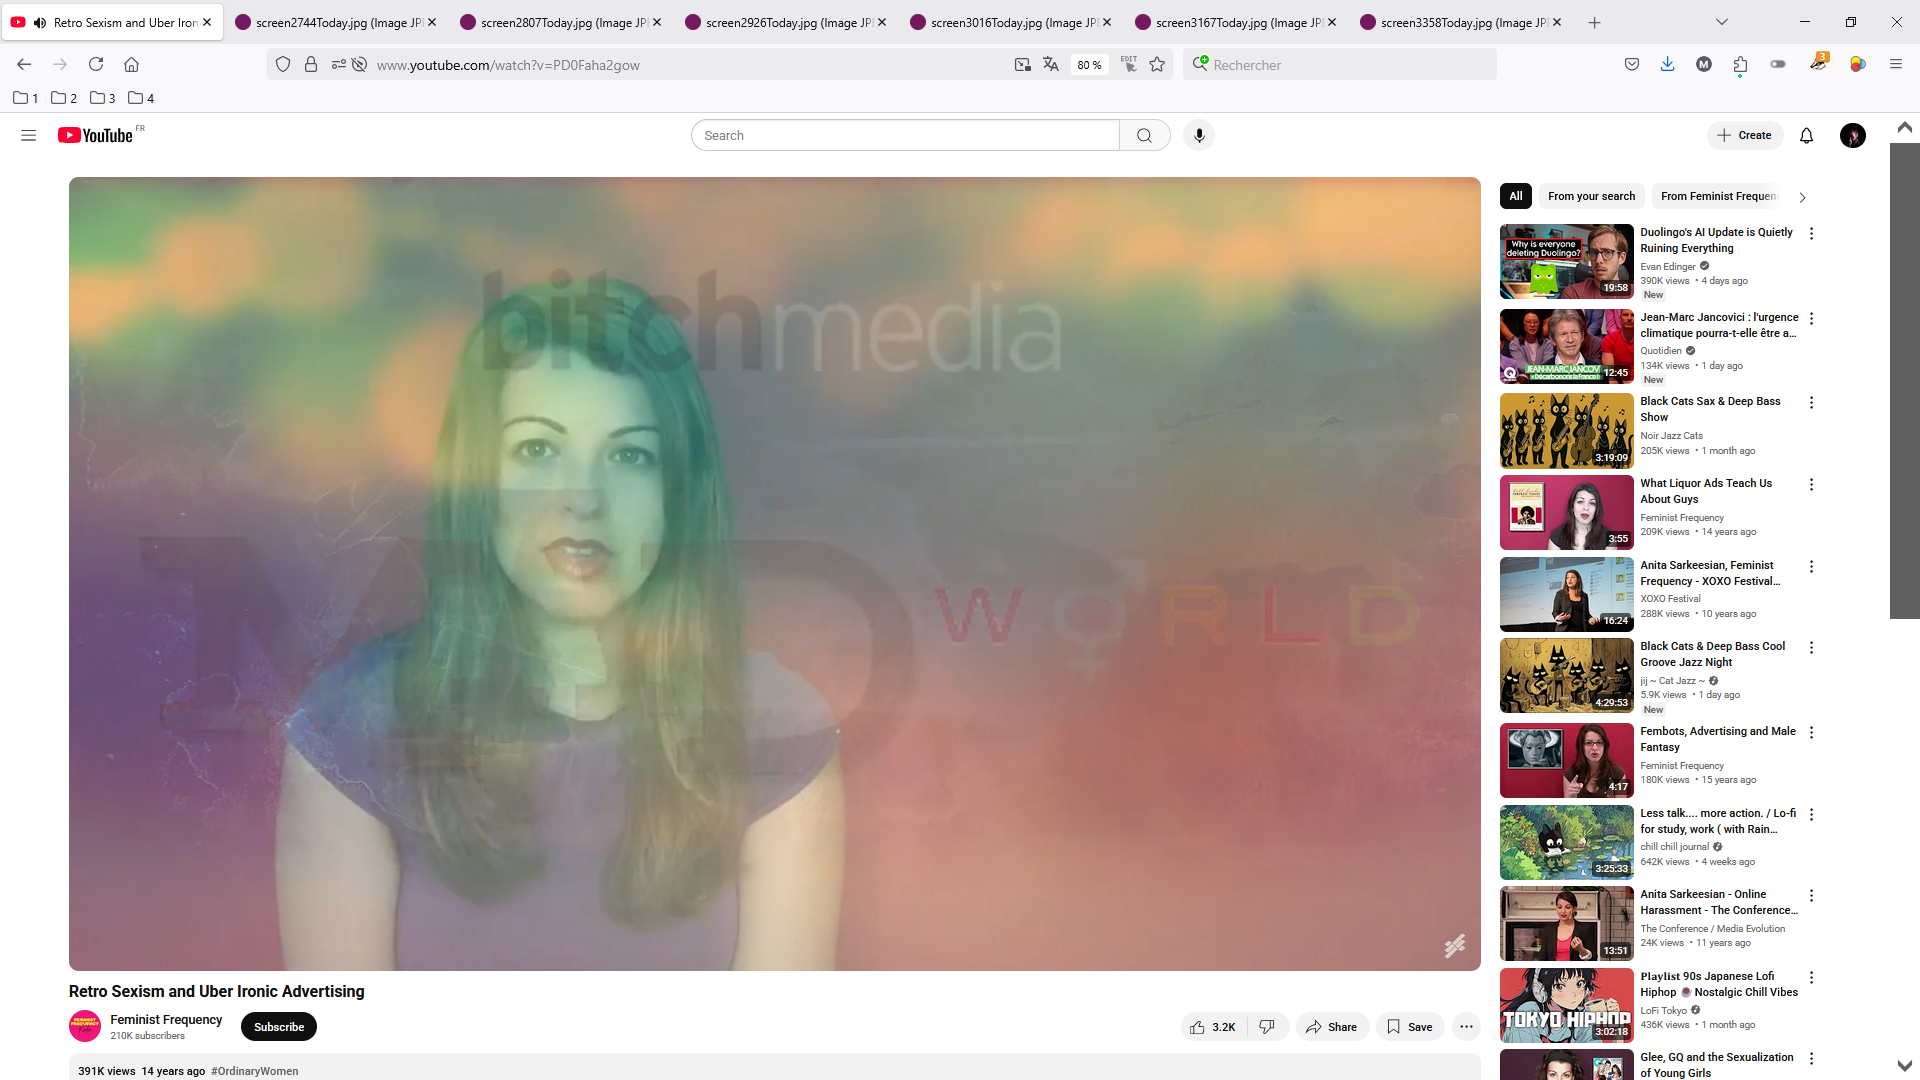Click the search magnifier button
The image size is (1920, 1080).
[1144, 135]
